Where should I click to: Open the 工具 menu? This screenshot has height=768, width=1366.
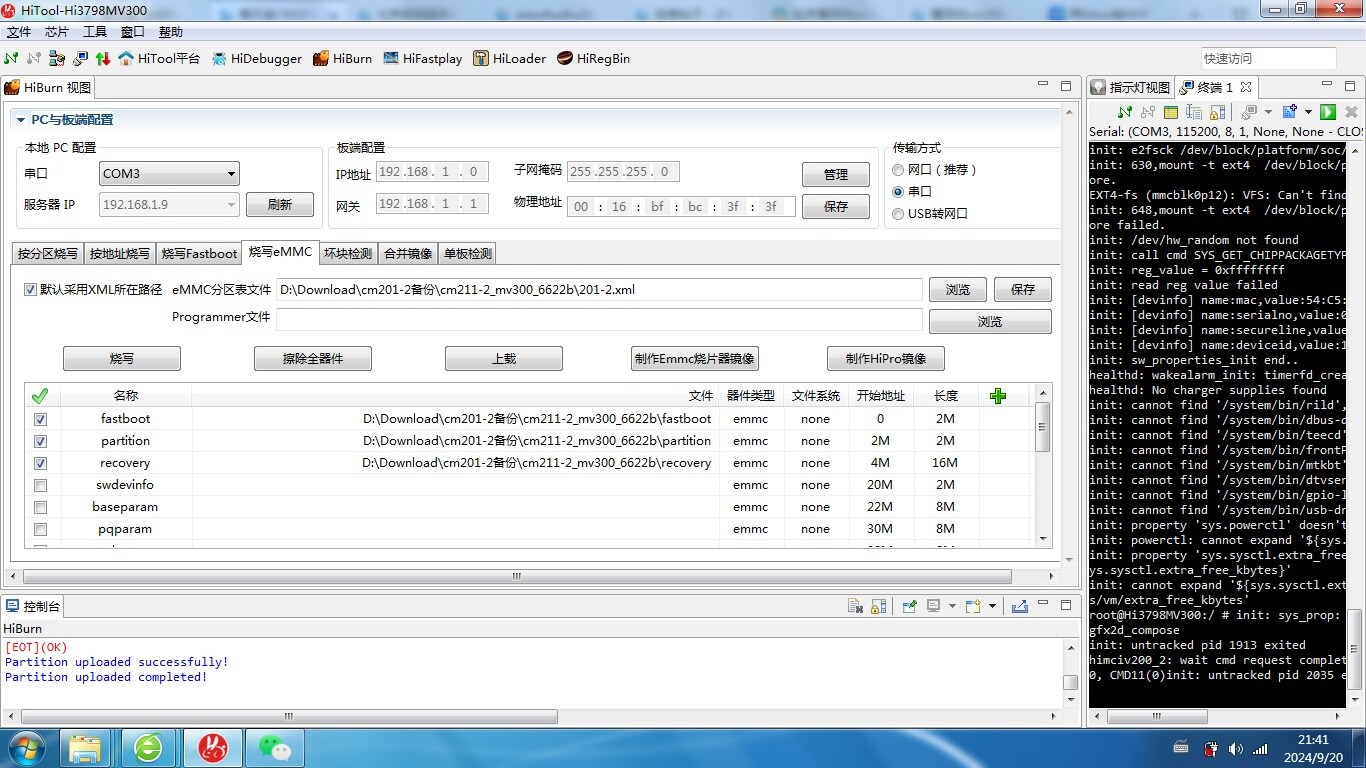tap(95, 32)
